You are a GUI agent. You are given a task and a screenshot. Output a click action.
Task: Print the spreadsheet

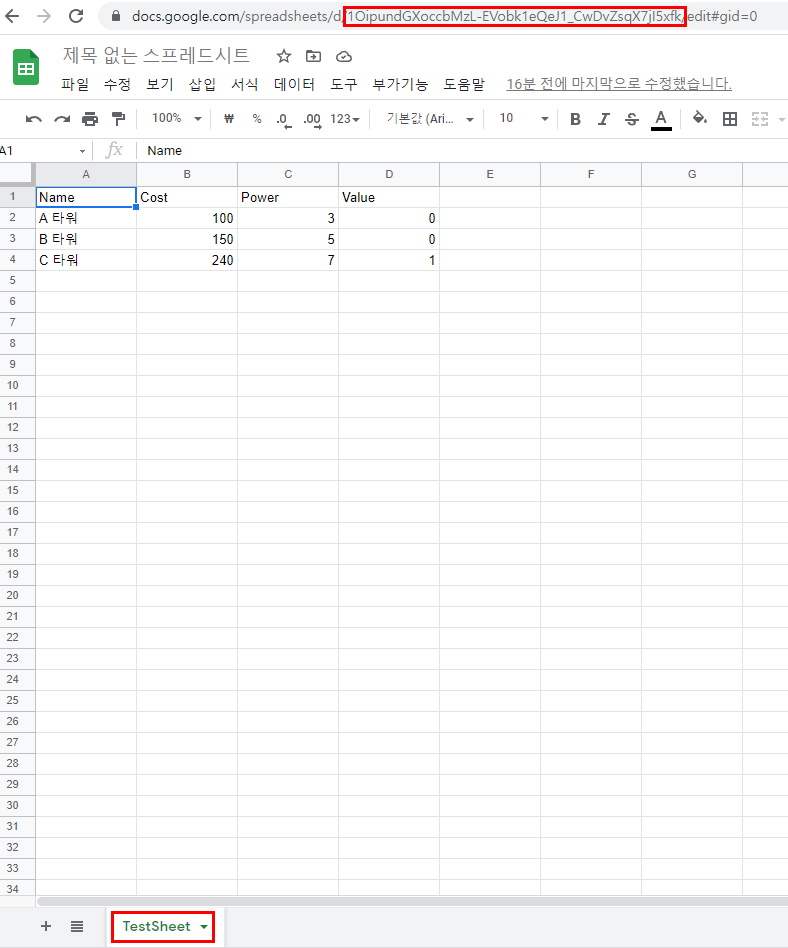point(90,119)
